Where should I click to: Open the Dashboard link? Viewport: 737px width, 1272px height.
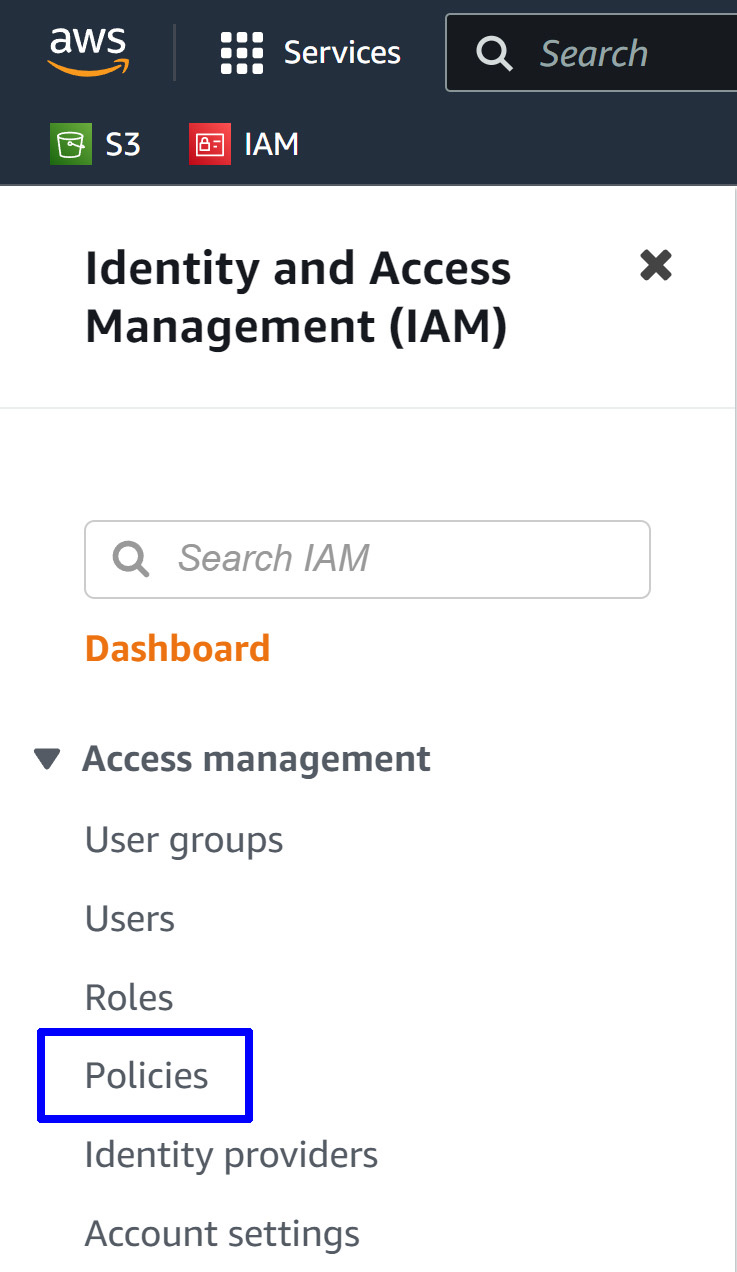pyautogui.click(x=178, y=648)
